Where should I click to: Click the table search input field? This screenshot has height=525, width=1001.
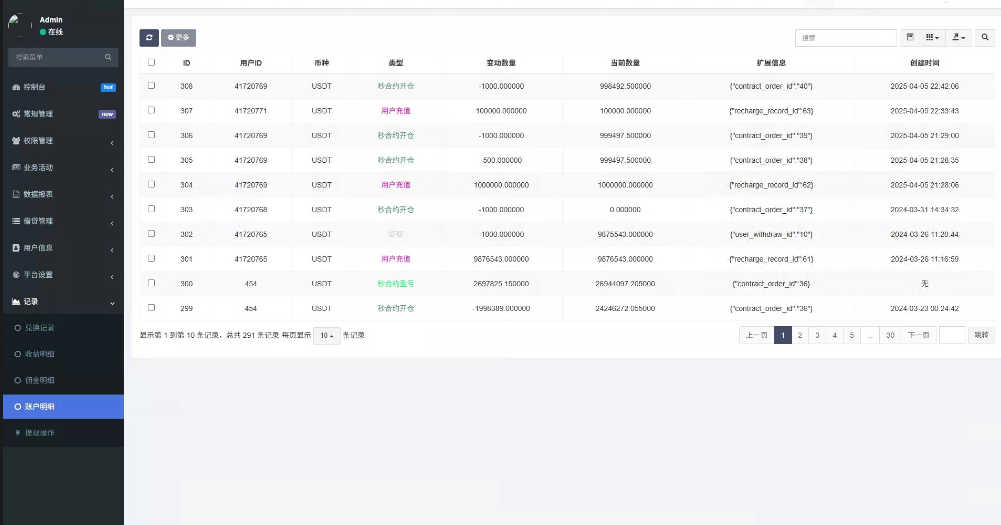tap(846, 38)
